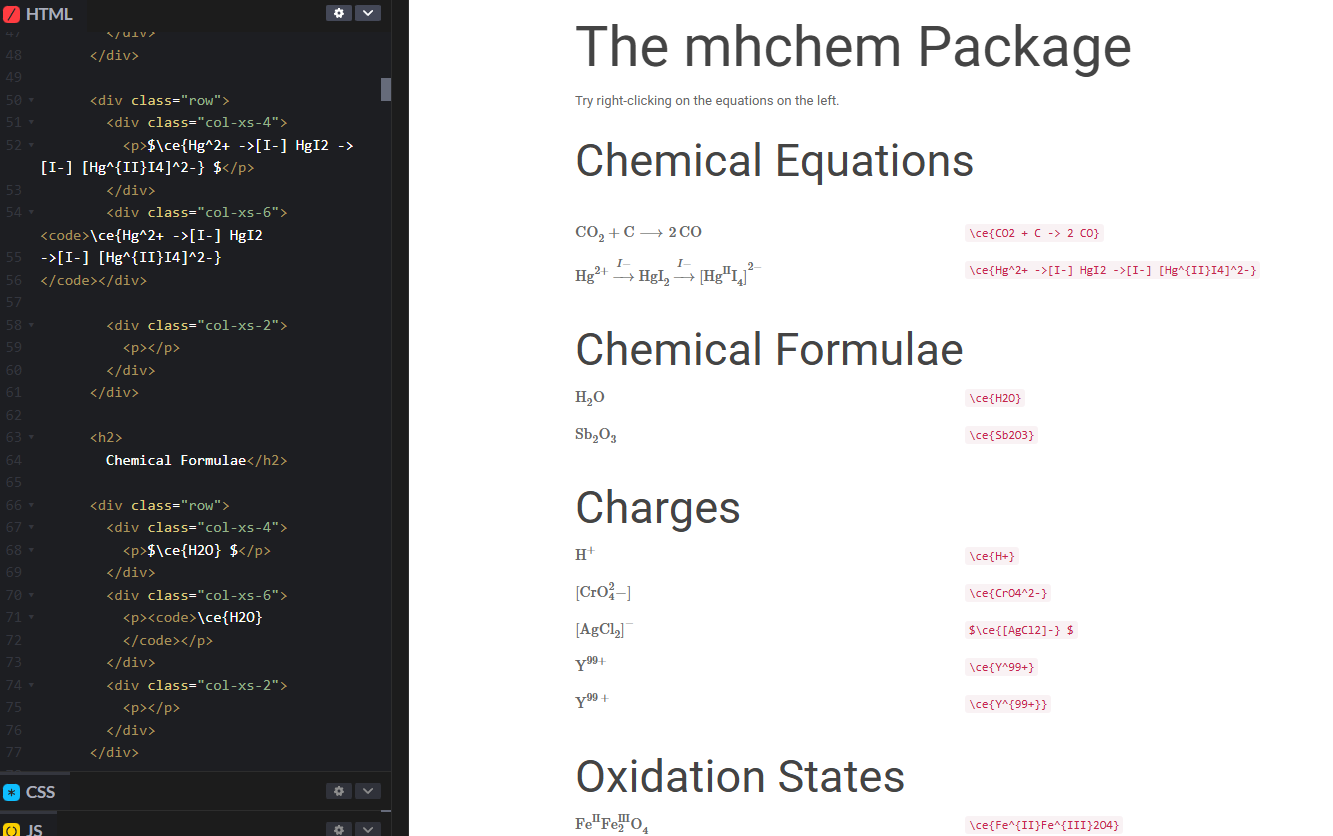Expand the CSS panel chevron menu

[x=367, y=790]
